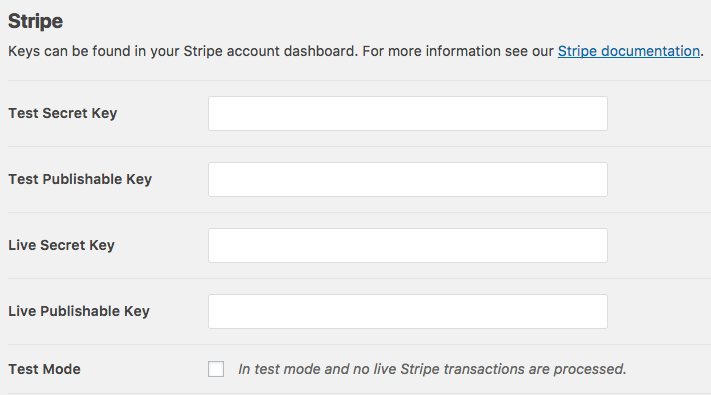Click the 'For more information see our' text
711x395 pixels.
pos(458,51)
